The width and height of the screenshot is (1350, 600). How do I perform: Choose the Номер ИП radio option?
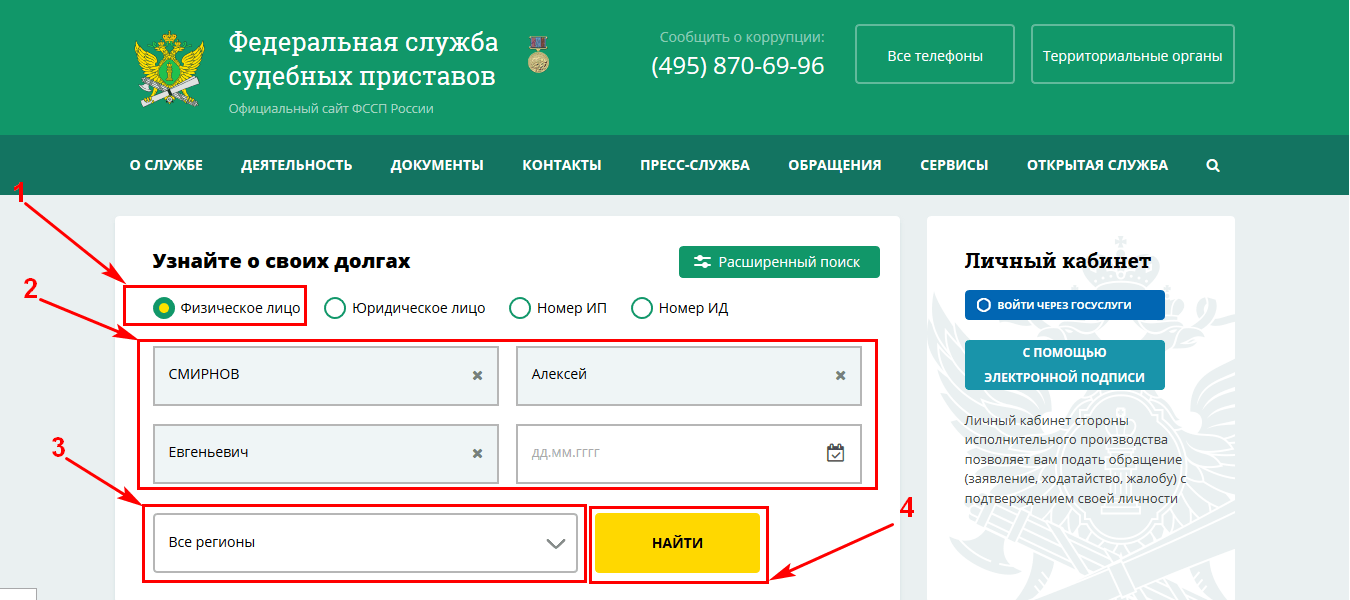coord(520,308)
